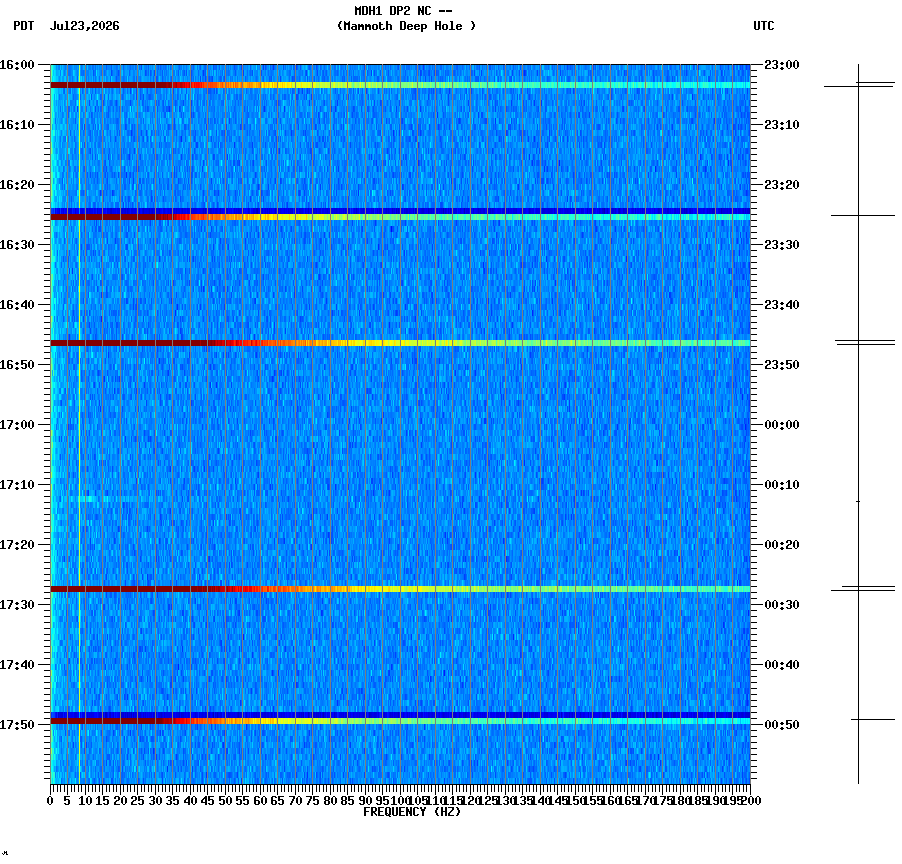Click the '16:00' PDT time label
Screen dimensions: 902x864
tap(17, 65)
